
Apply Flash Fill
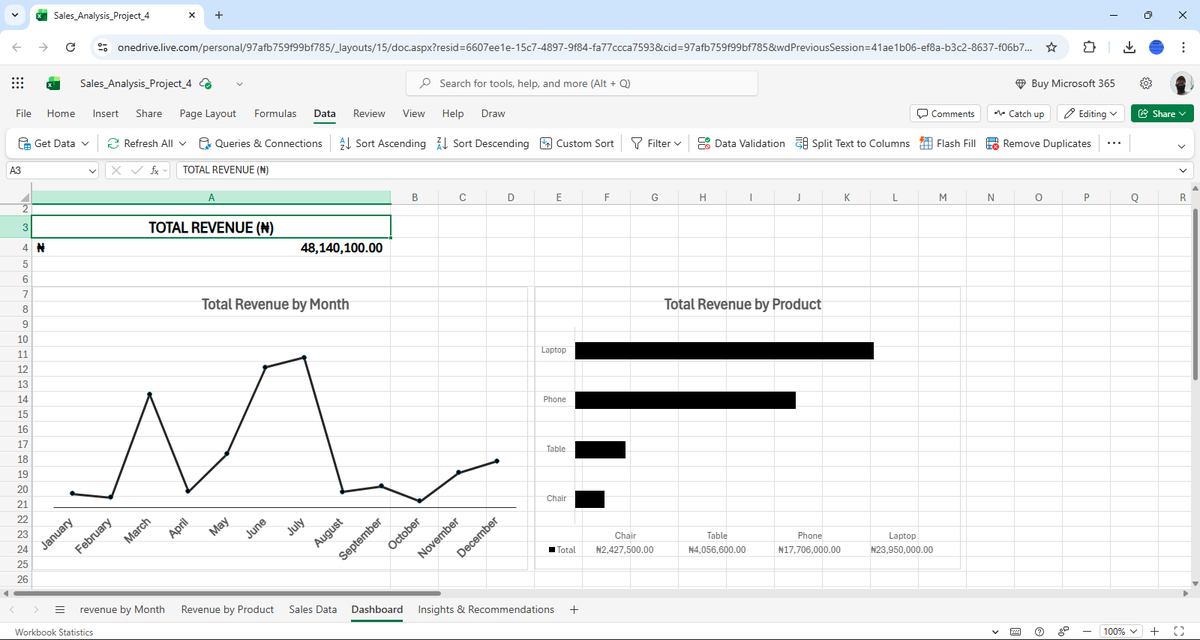[x=948, y=143]
